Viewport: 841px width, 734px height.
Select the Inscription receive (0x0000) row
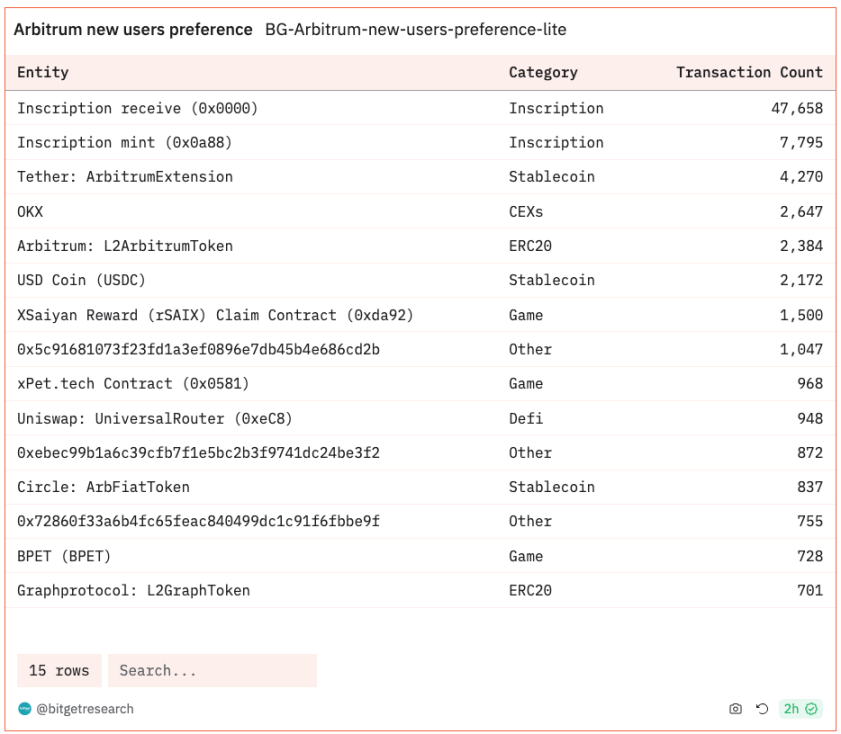(x=137, y=108)
